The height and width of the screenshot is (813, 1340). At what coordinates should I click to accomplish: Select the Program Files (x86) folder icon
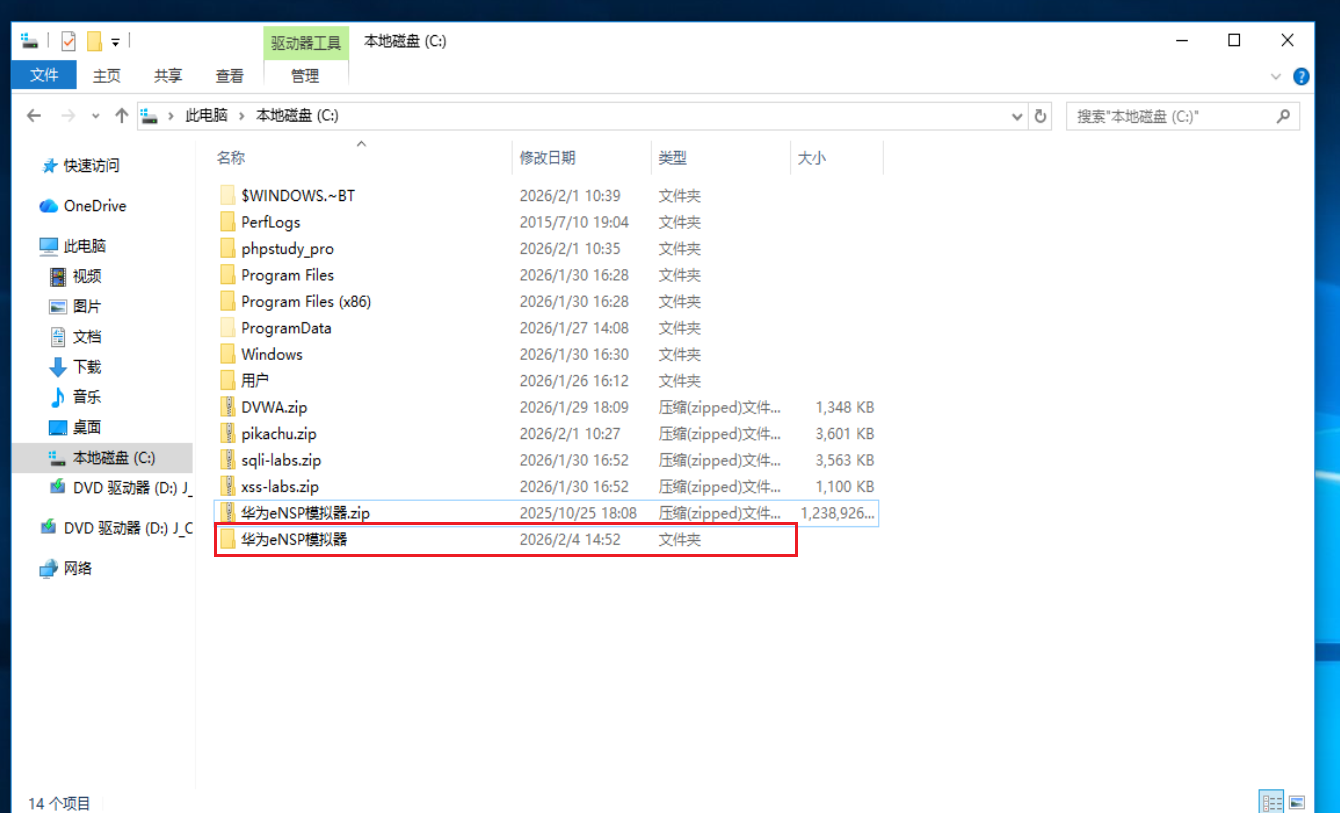[228, 301]
